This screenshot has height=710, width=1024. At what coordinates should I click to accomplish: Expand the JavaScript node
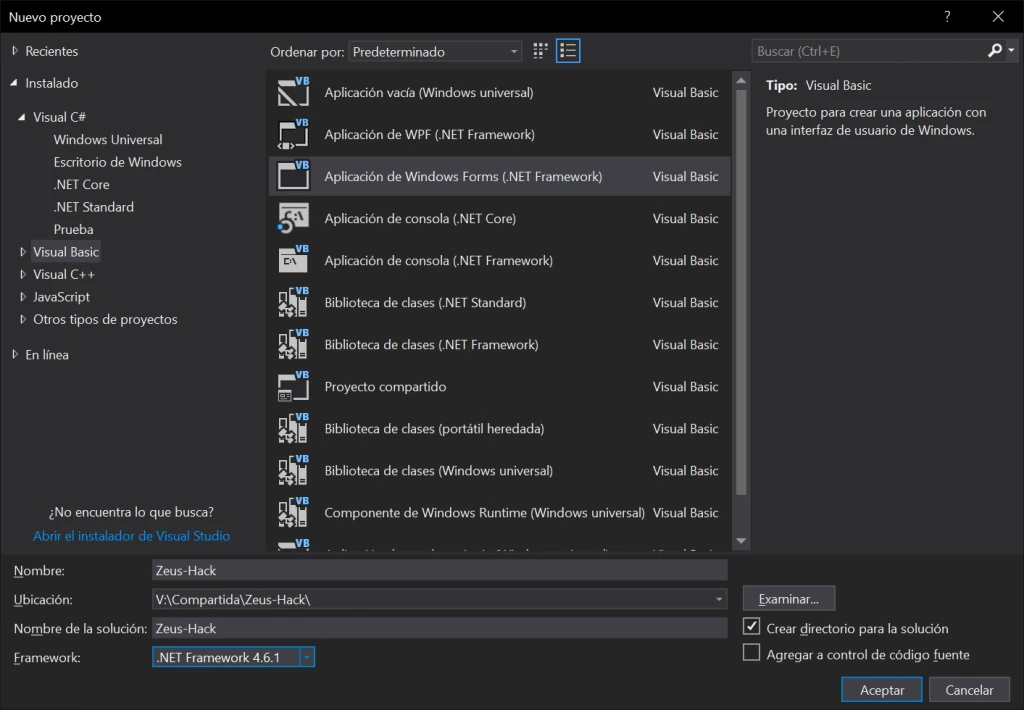click(x=23, y=297)
